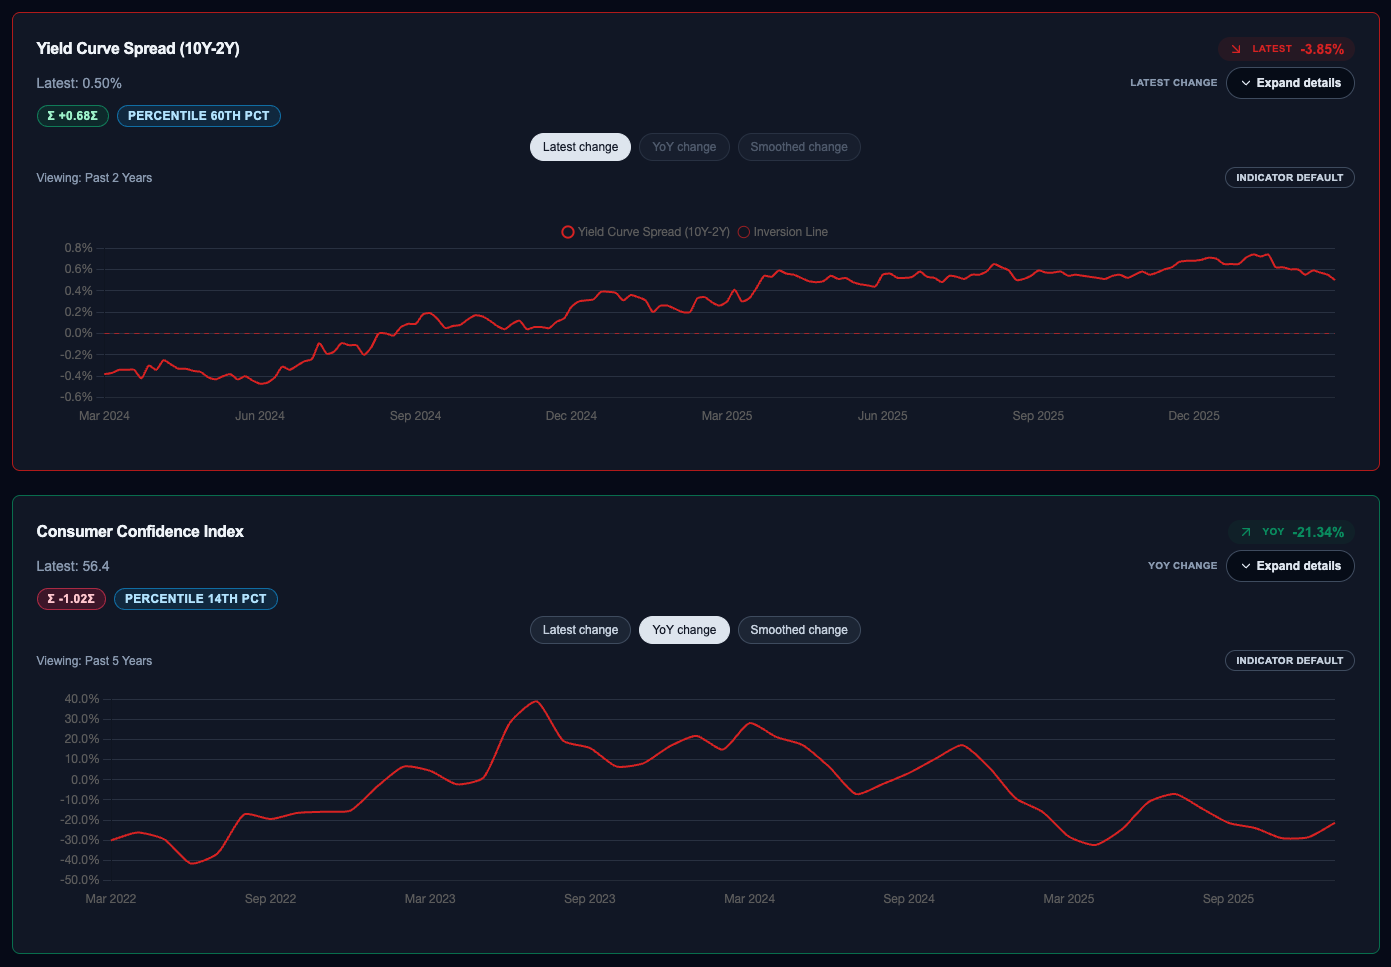The image size is (1391, 967).
Task: Expand details for Yield Curve Spread (10Y-2Y)
Action: pos(1290,83)
